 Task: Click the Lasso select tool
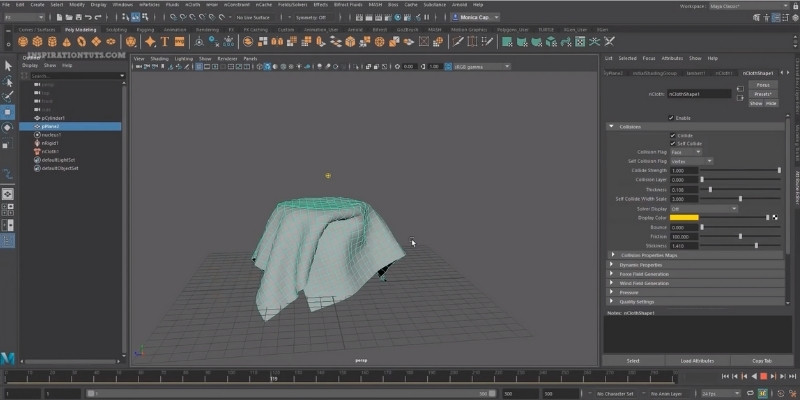tap(7, 81)
